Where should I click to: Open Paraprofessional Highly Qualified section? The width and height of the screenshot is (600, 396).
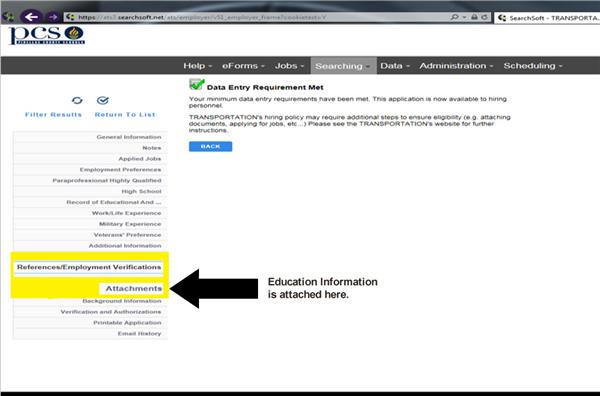pos(90,180)
